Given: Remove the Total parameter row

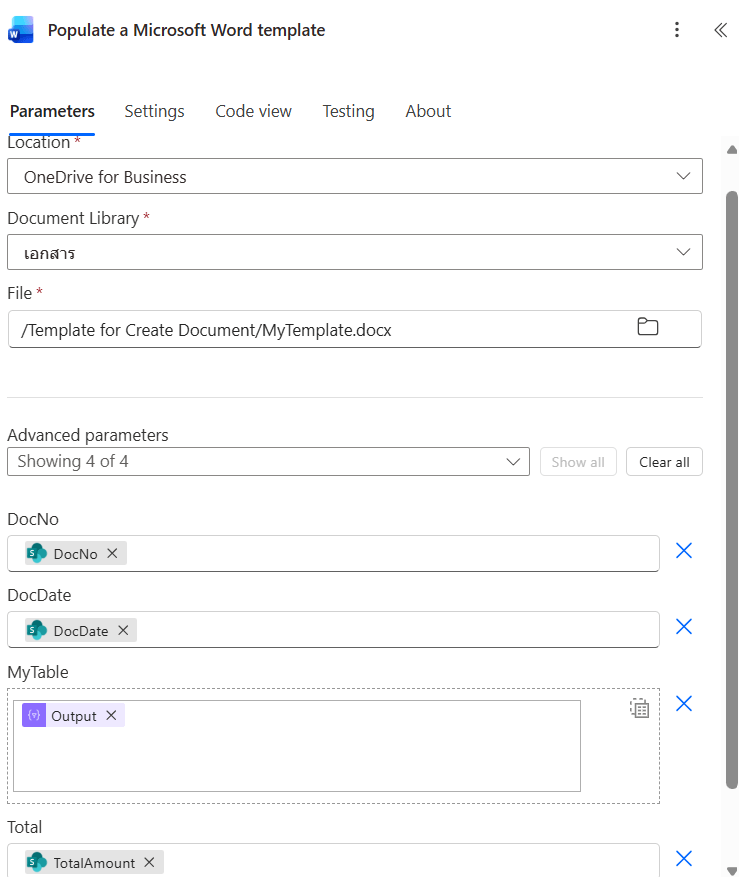Looking at the screenshot, I should tap(684, 858).
